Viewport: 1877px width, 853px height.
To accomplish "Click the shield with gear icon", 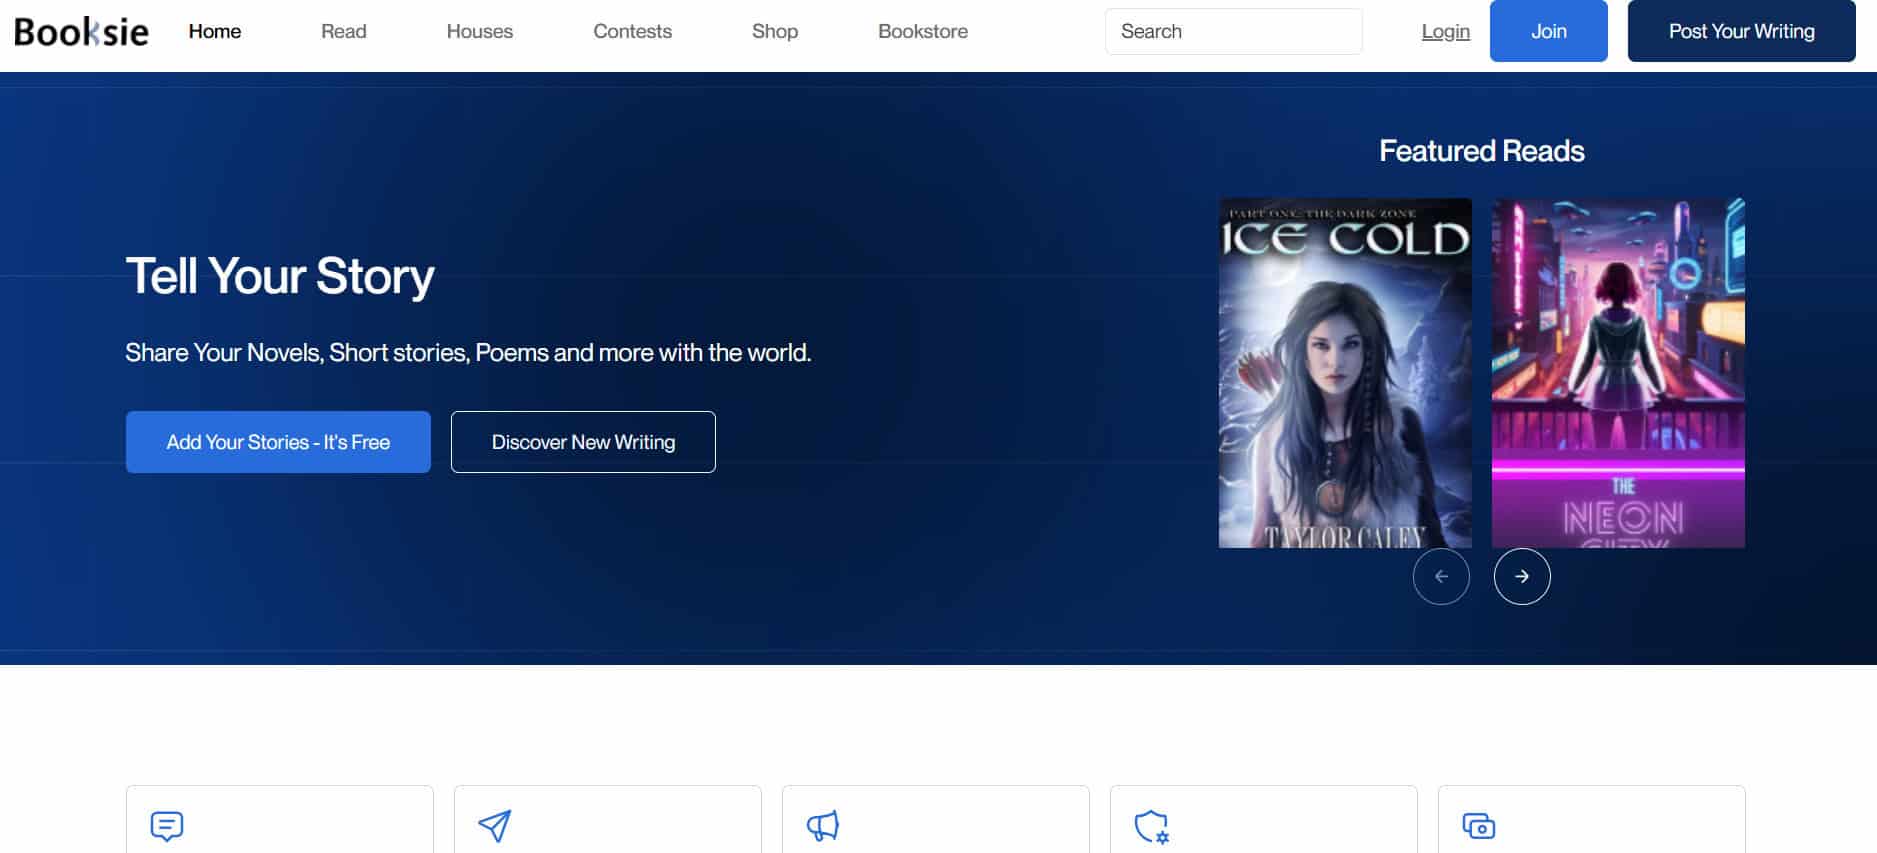I will coord(1151,826).
